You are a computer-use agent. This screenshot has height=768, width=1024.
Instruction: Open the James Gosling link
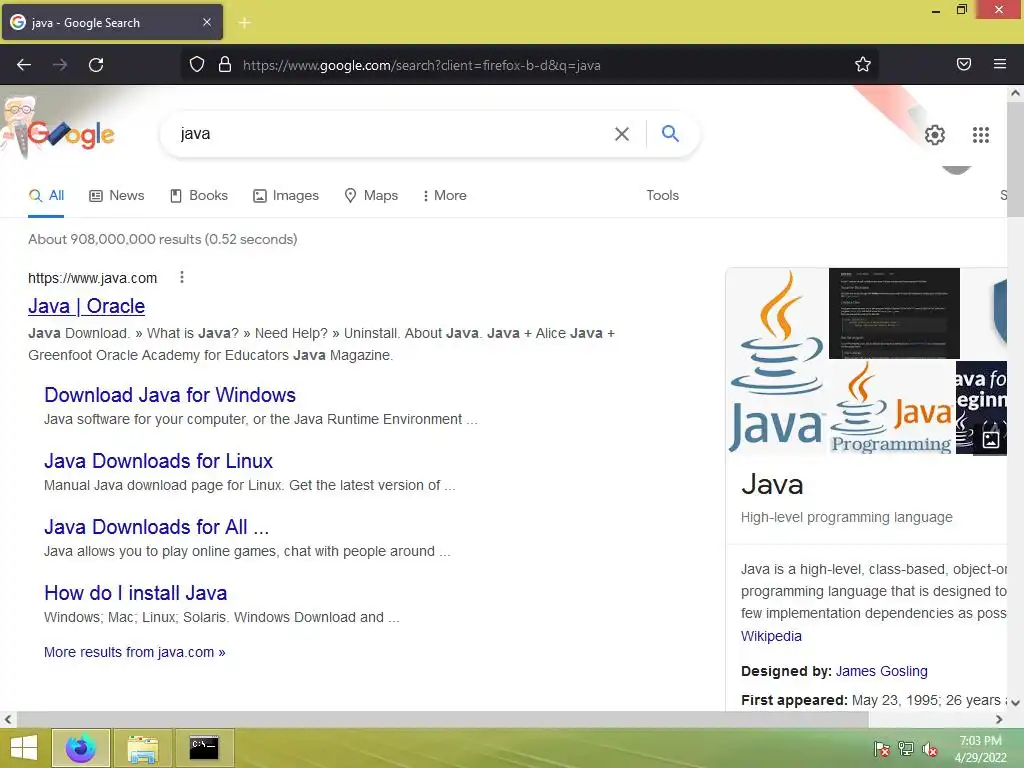881,671
